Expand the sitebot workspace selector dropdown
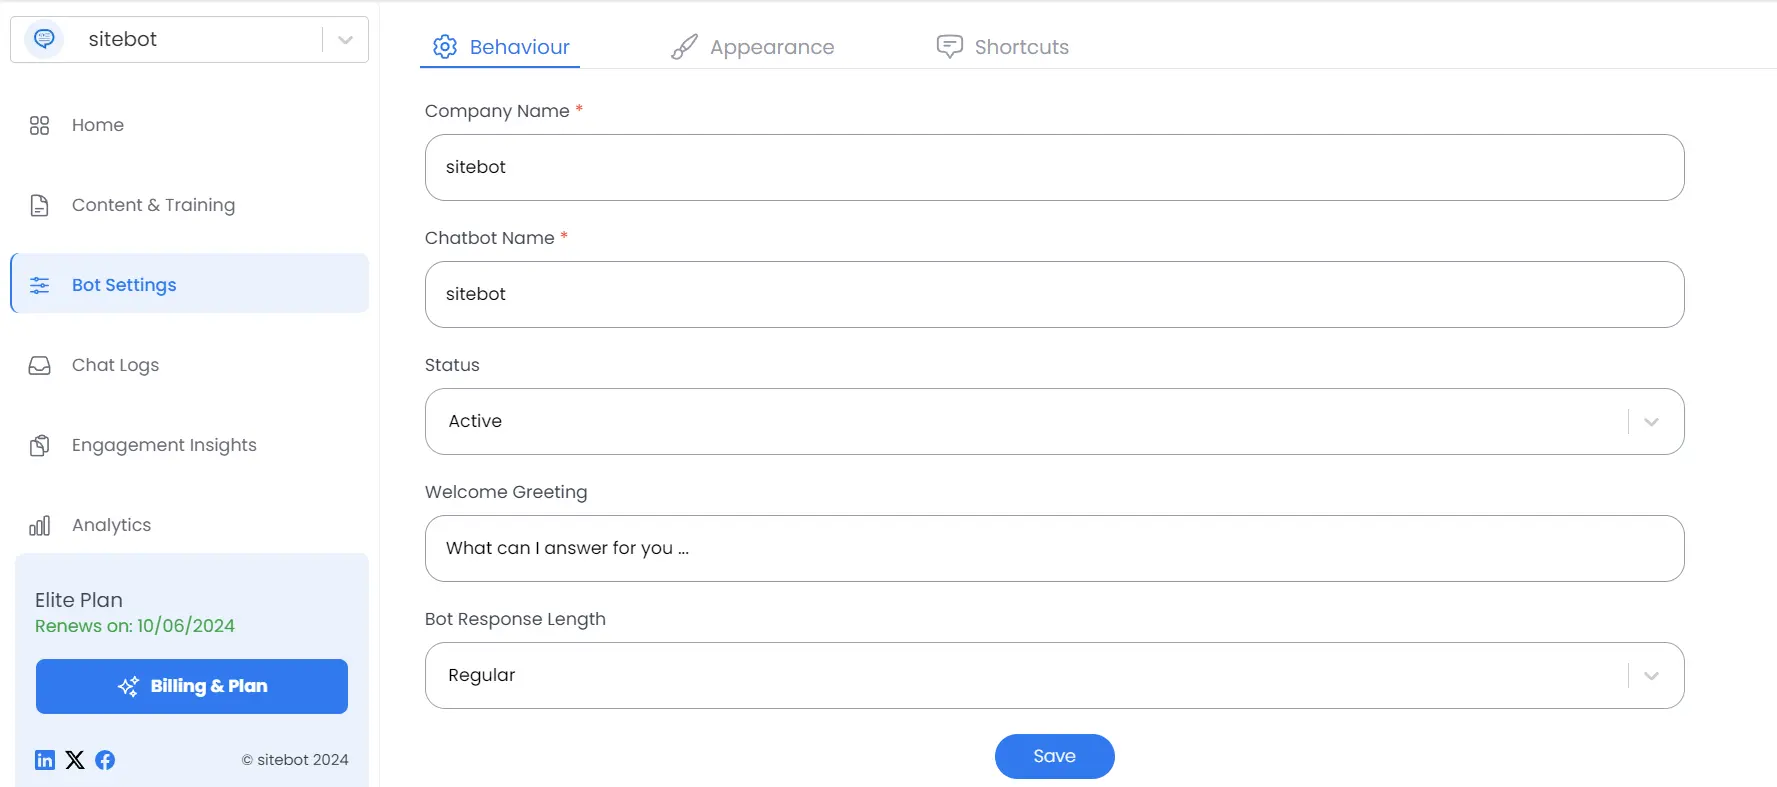This screenshot has width=1777, height=787. click(x=345, y=40)
